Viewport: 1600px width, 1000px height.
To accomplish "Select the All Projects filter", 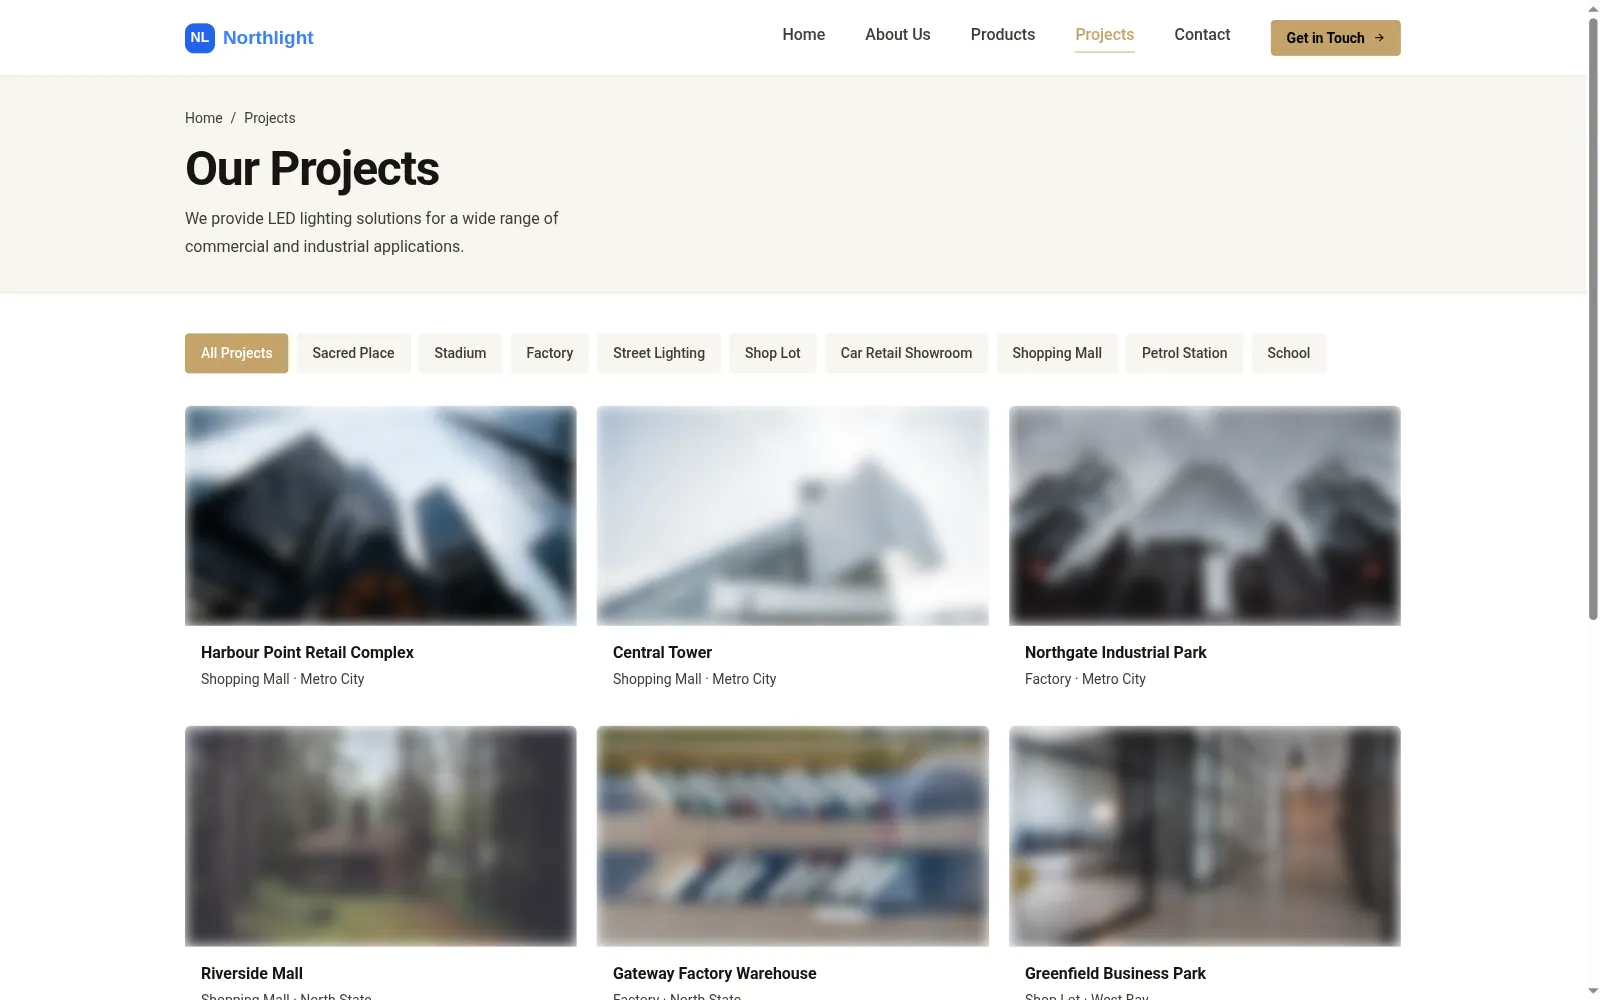I will [236, 353].
